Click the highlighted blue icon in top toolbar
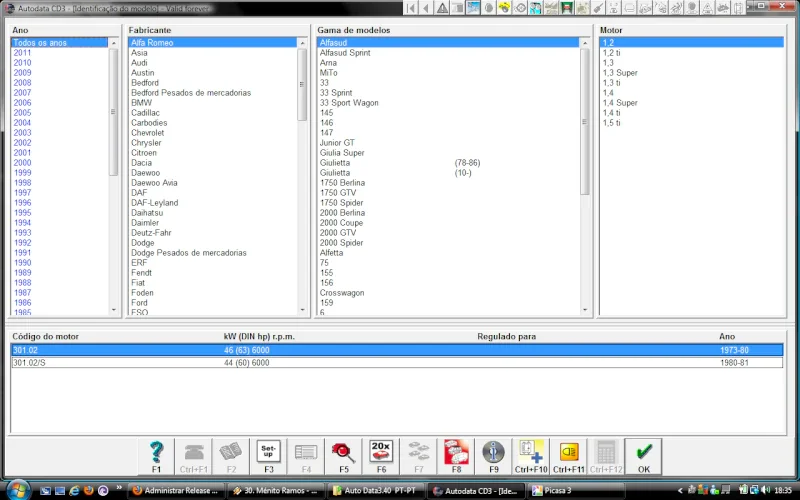The image size is (800, 500). [x=473, y=8]
